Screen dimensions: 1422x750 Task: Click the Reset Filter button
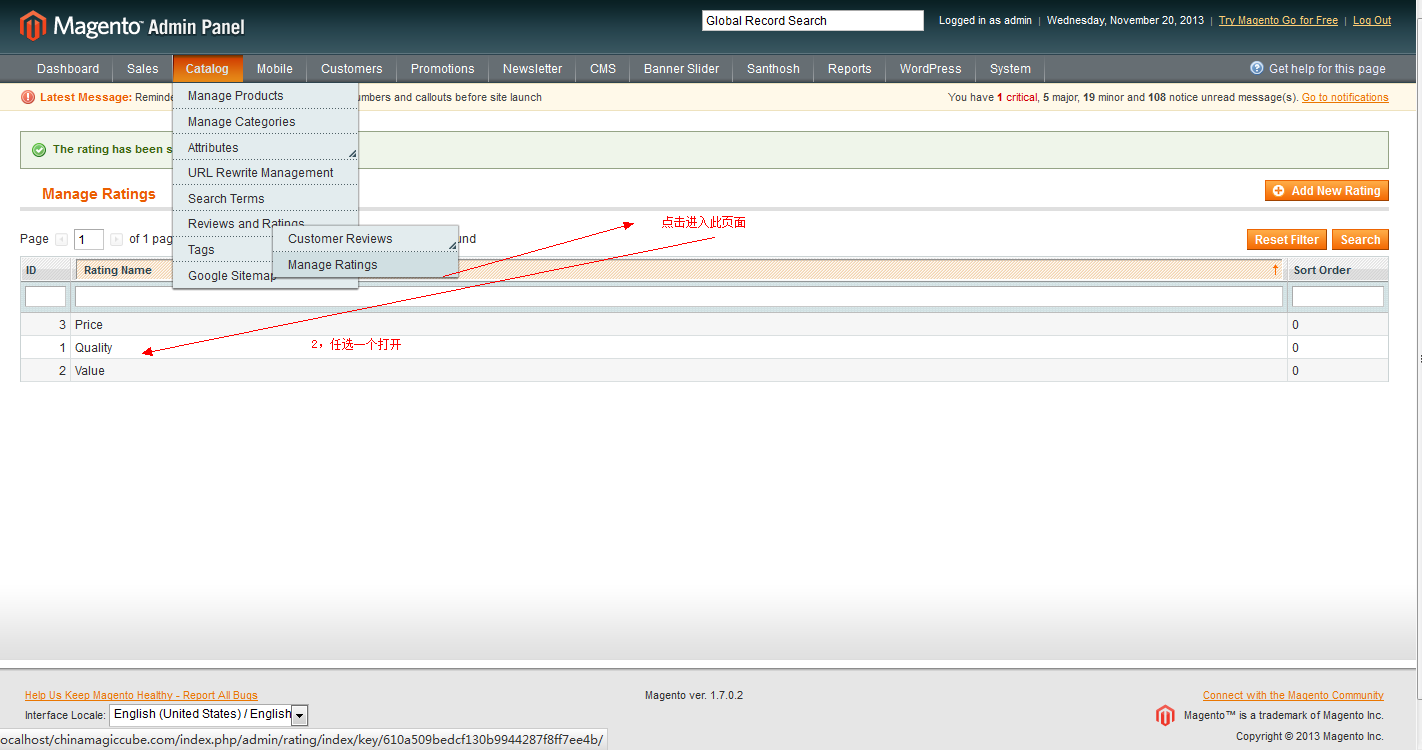click(x=1286, y=240)
